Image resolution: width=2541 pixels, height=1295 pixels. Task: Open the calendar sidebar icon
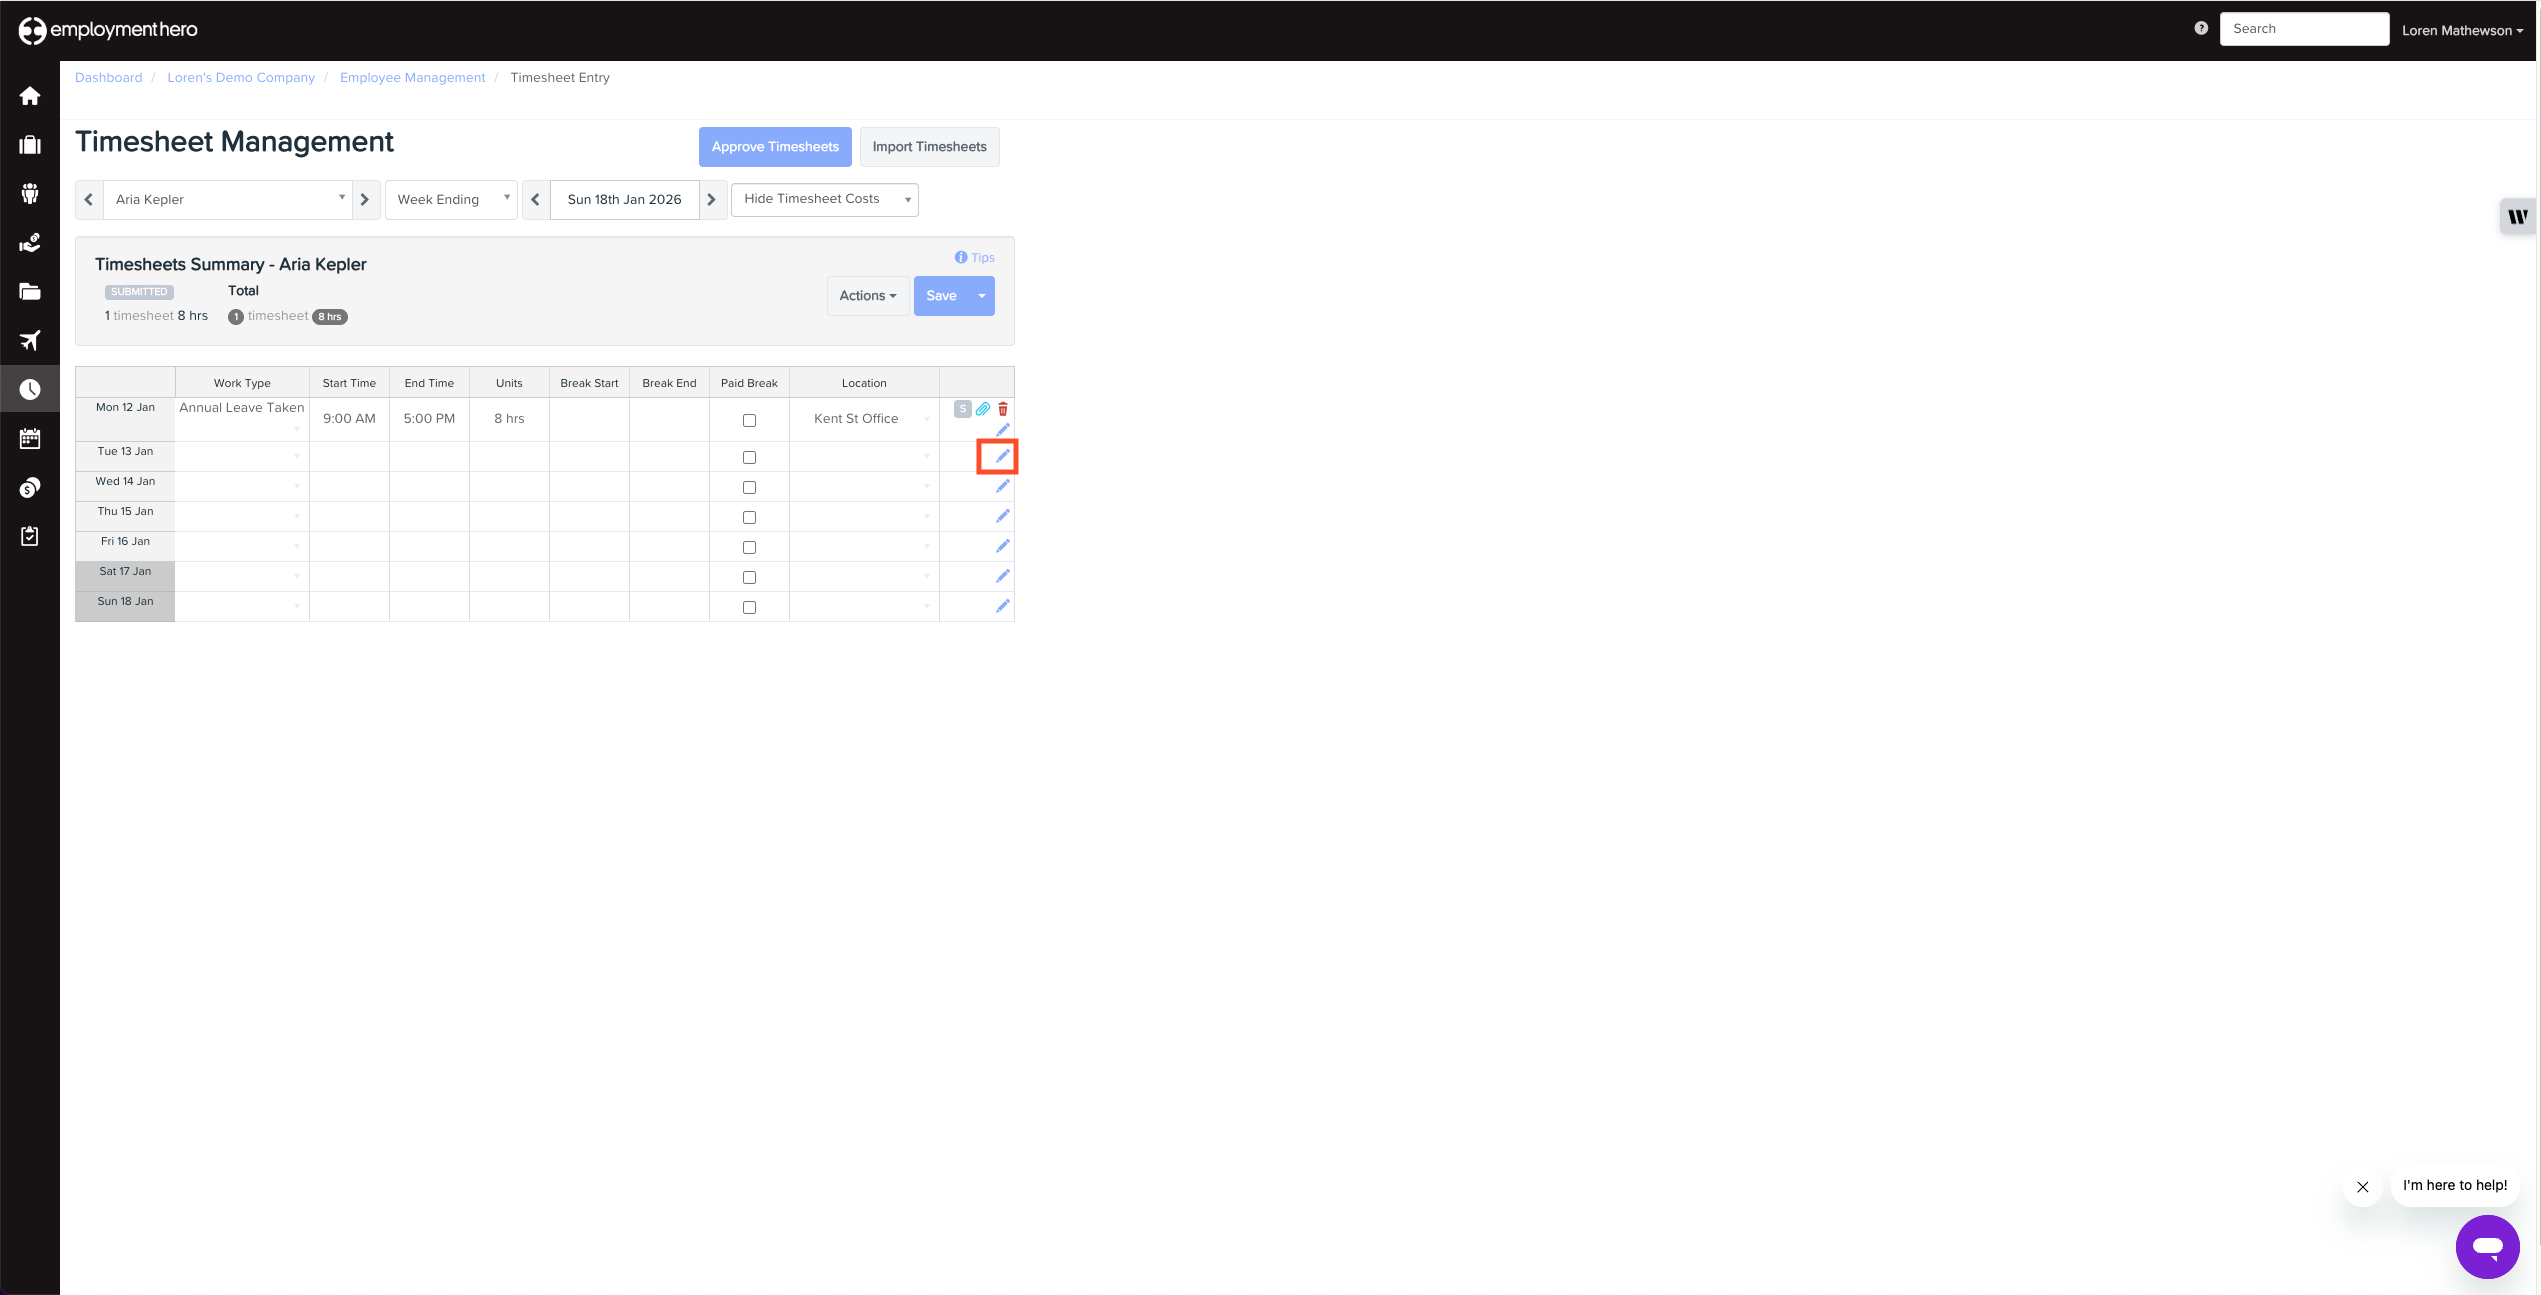pyautogui.click(x=30, y=438)
